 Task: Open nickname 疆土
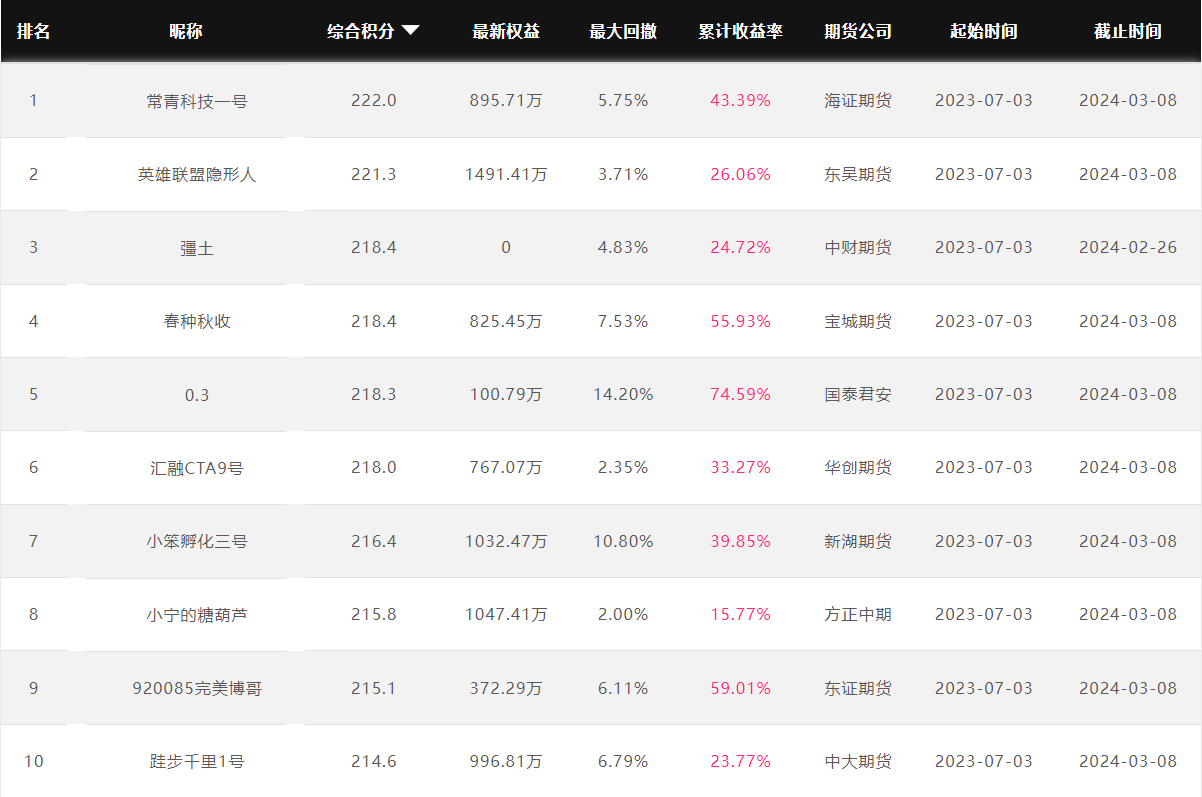(197, 248)
